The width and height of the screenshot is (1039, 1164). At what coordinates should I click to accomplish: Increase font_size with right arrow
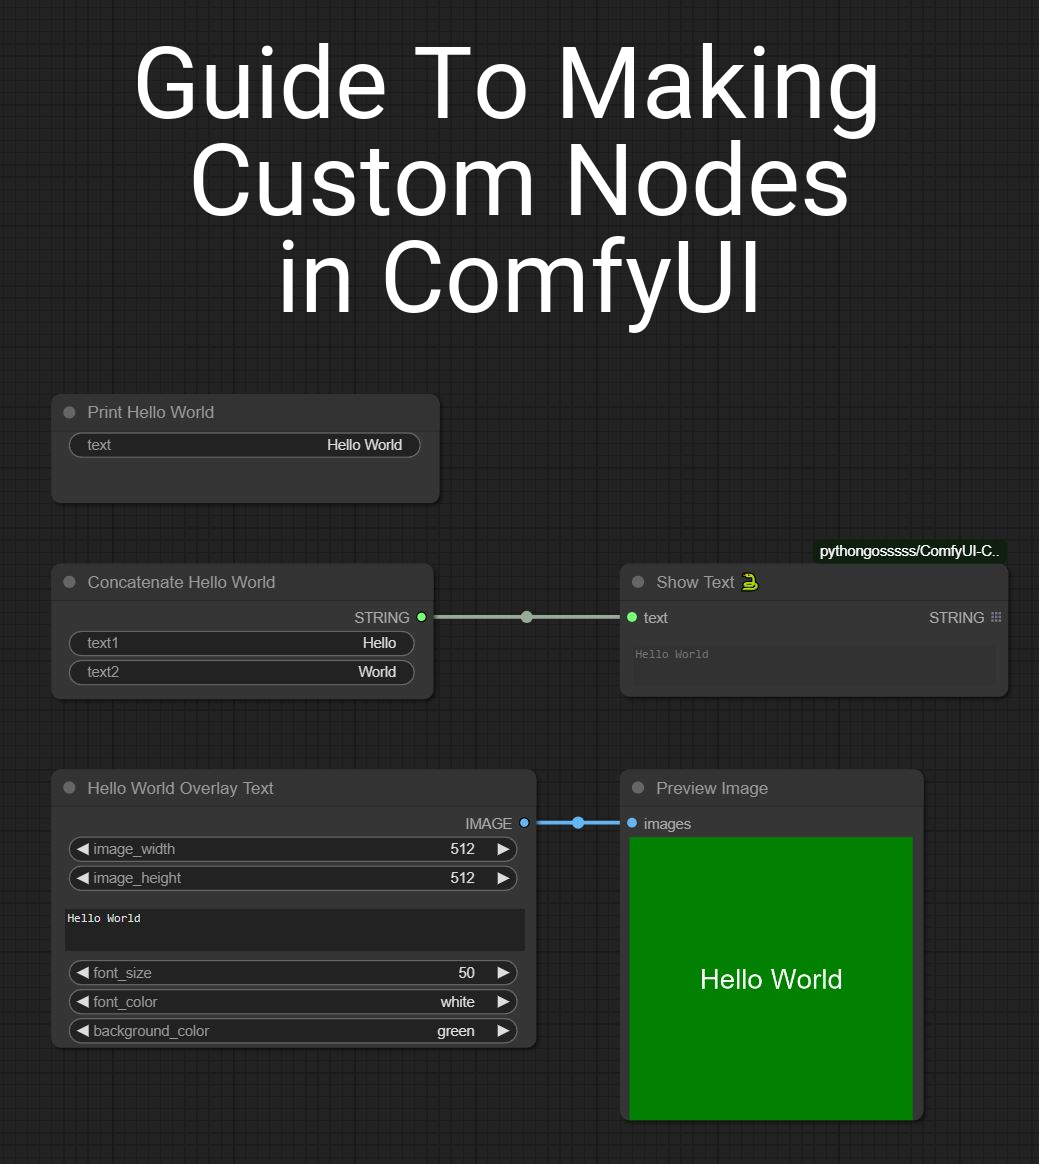[x=503, y=972]
